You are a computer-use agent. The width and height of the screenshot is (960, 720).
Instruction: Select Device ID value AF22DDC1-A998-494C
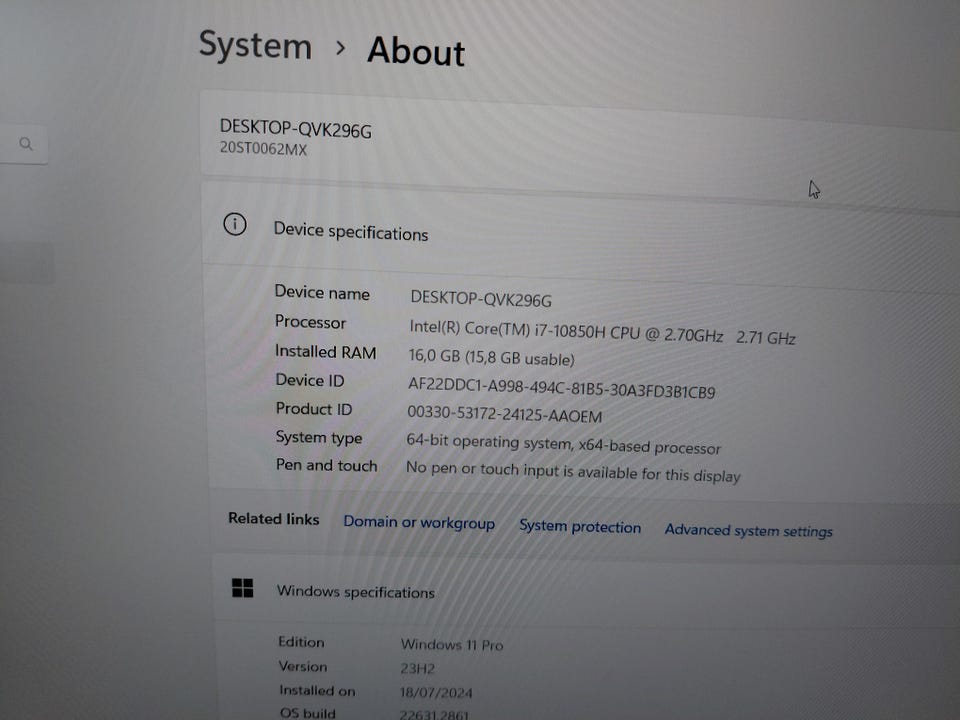click(x=561, y=388)
